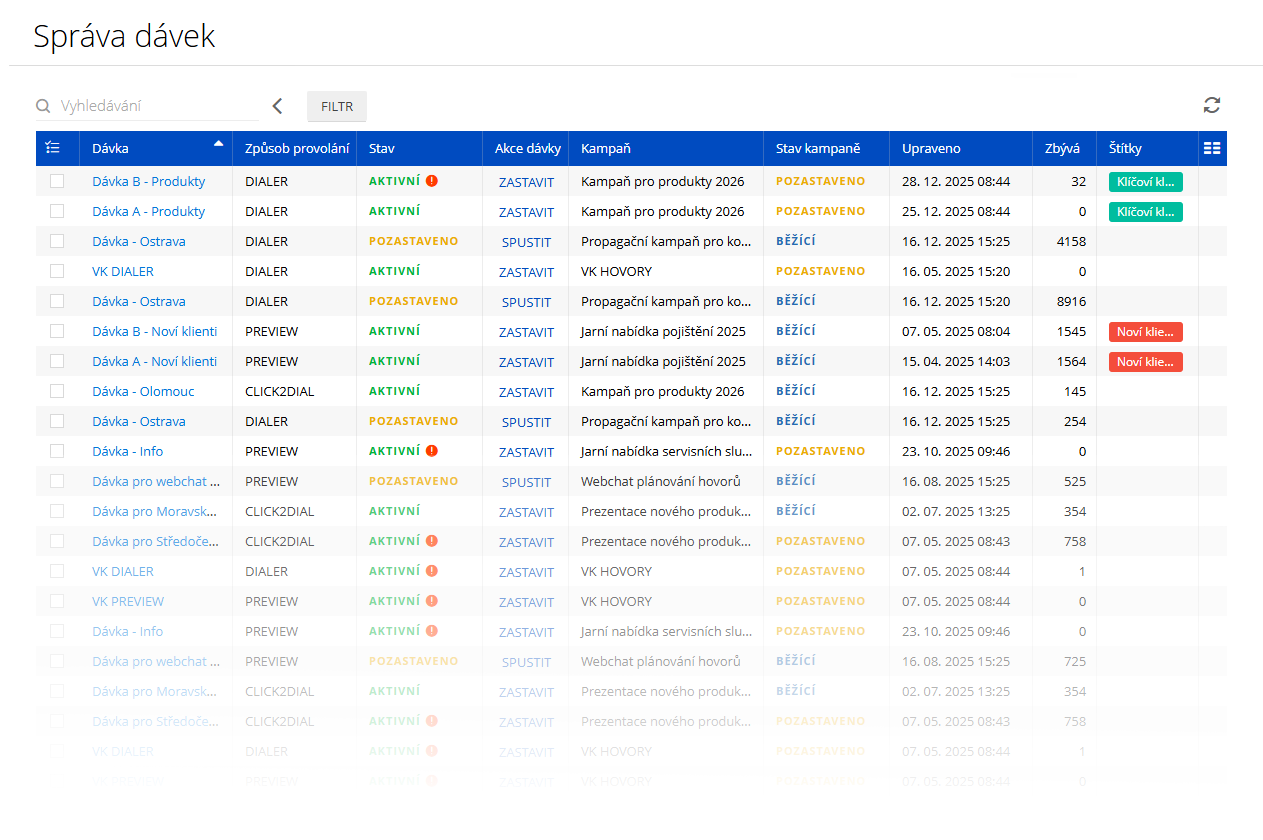The width and height of the screenshot is (1263, 840).
Task: Check the box for Dávka A - Noví klienti
Action: [x=57, y=361]
